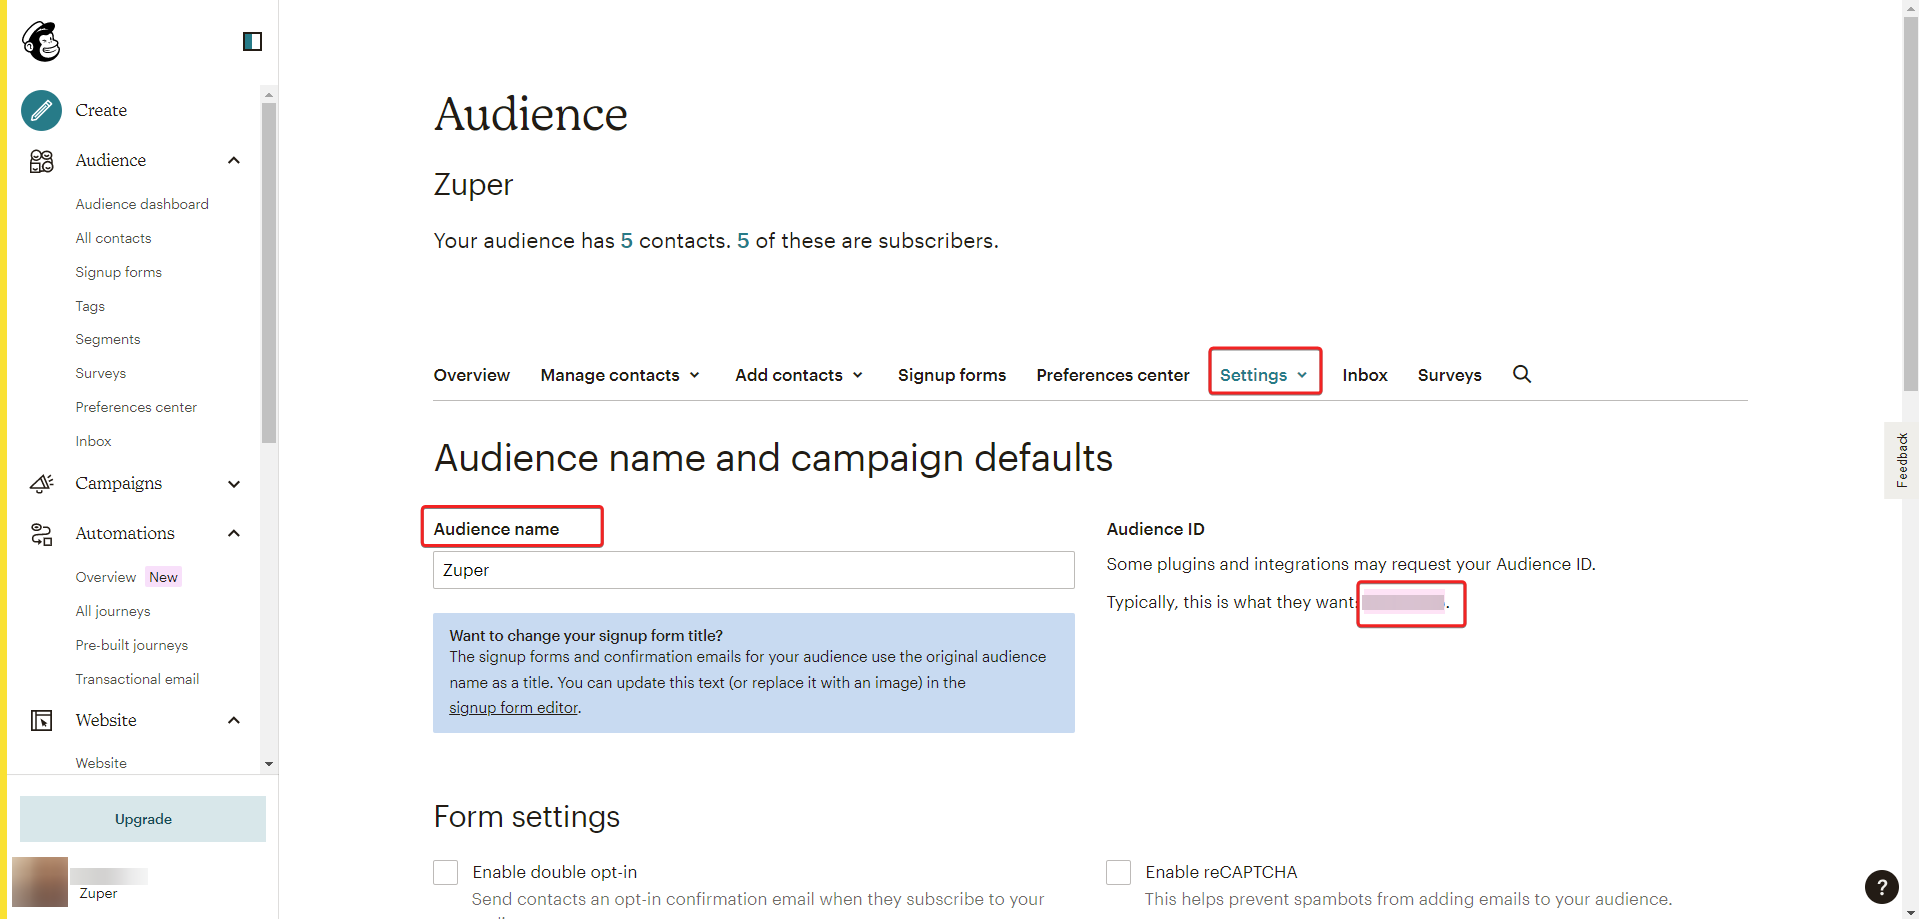The height and width of the screenshot is (919, 1919).
Task: Switch to the Overview tab
Action: [471, 375]
